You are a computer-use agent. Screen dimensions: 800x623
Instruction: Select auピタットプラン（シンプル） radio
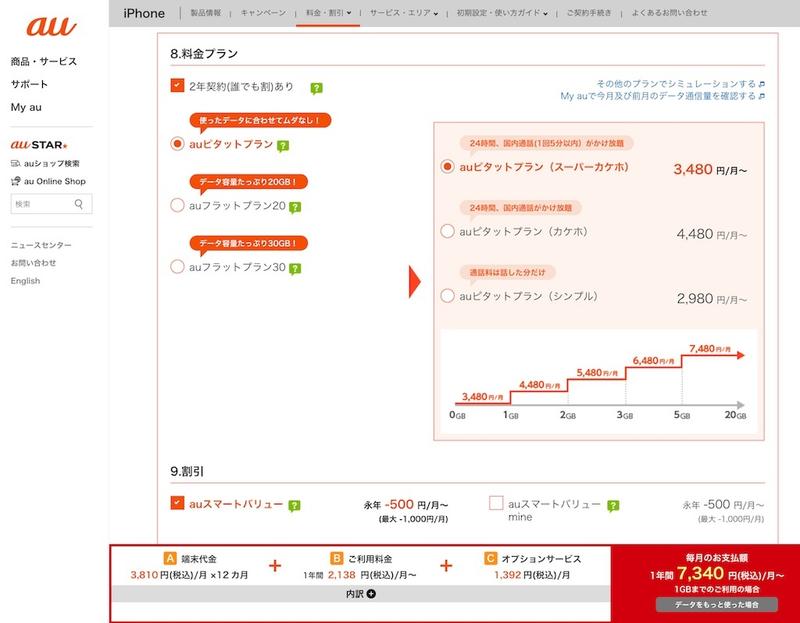coord(447,296)
